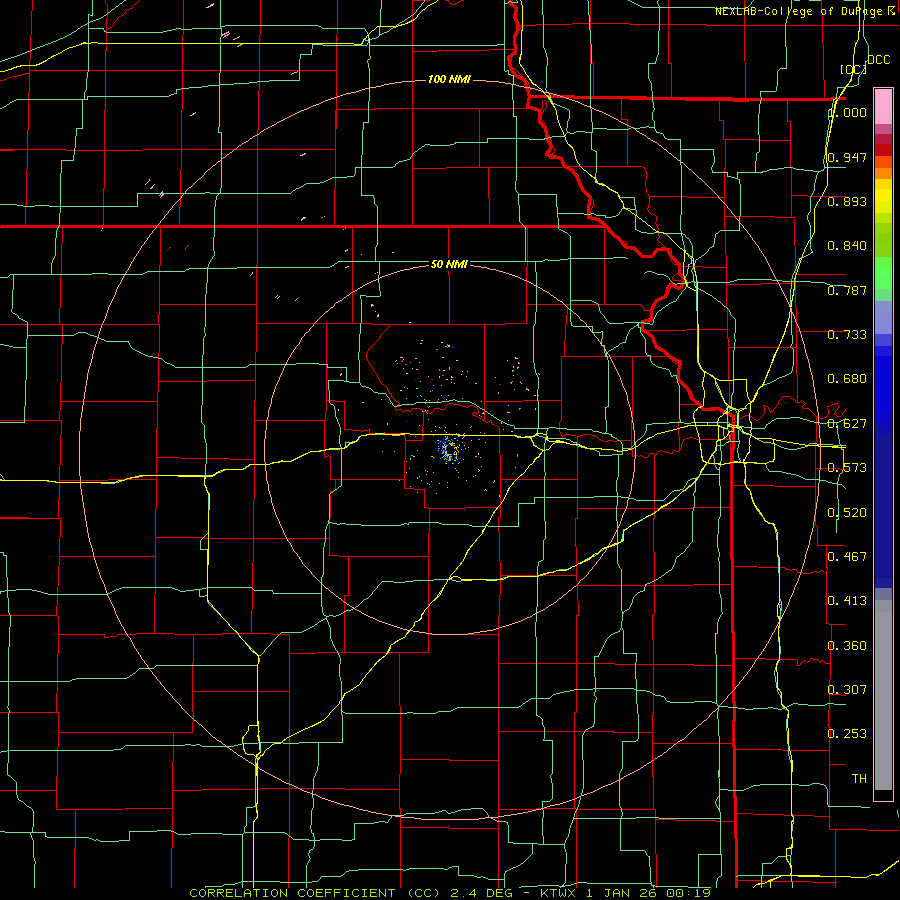The height and width of the screenshot is (900, 900).
Task: Click the '0.840' legend value
Action: pyautogui.click(x=847, y=246)
